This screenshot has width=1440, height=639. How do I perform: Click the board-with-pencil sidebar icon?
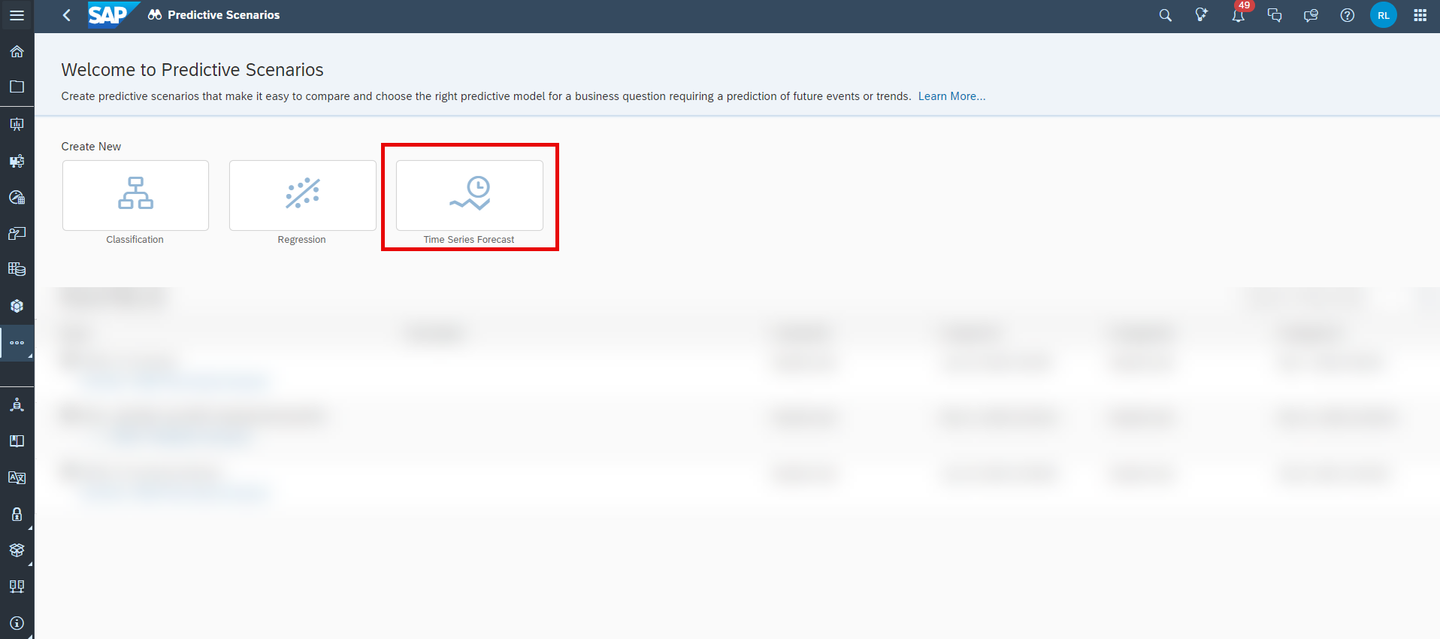click(17, 233)
